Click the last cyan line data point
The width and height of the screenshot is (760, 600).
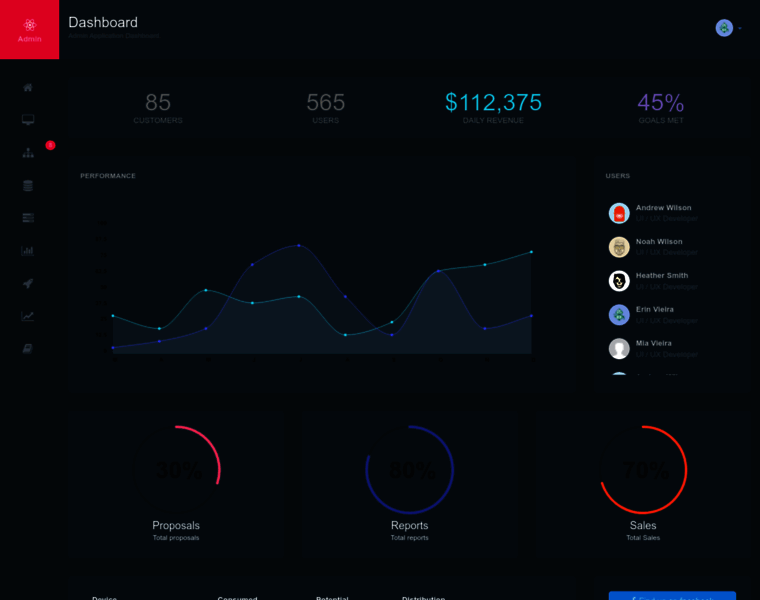pos(531,252)
